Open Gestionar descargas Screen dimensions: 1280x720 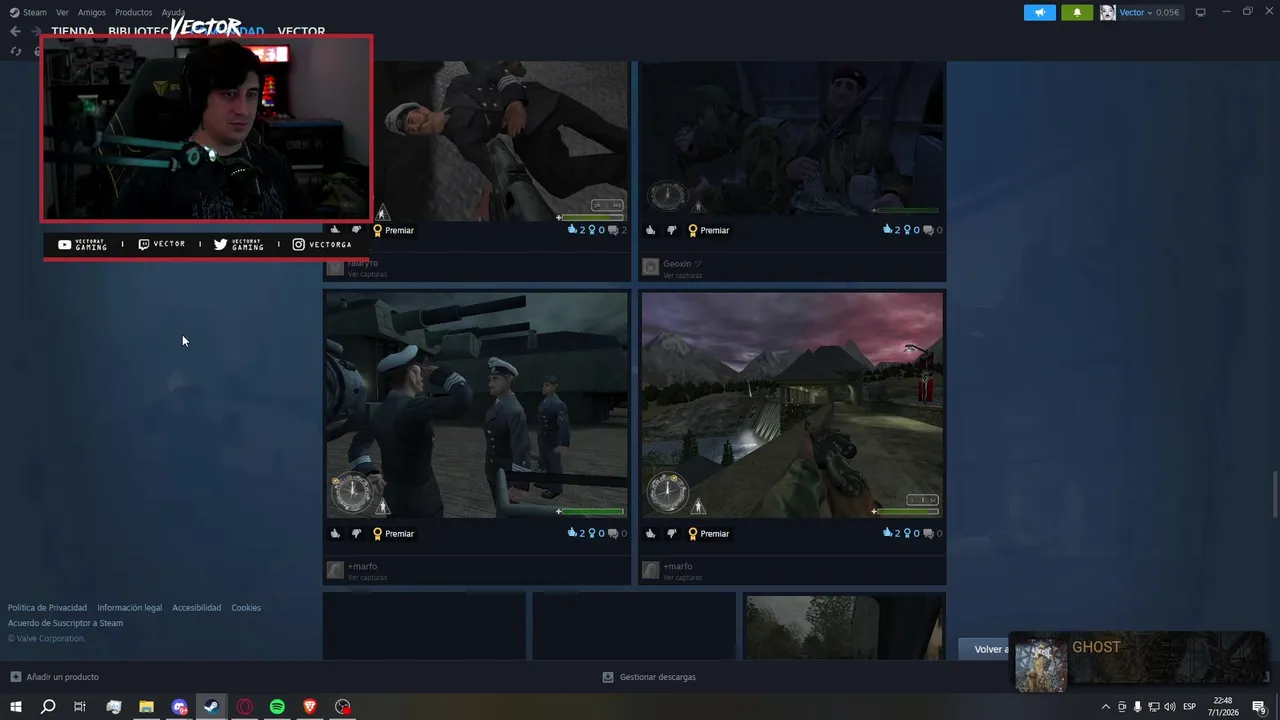tap(650, 677)
